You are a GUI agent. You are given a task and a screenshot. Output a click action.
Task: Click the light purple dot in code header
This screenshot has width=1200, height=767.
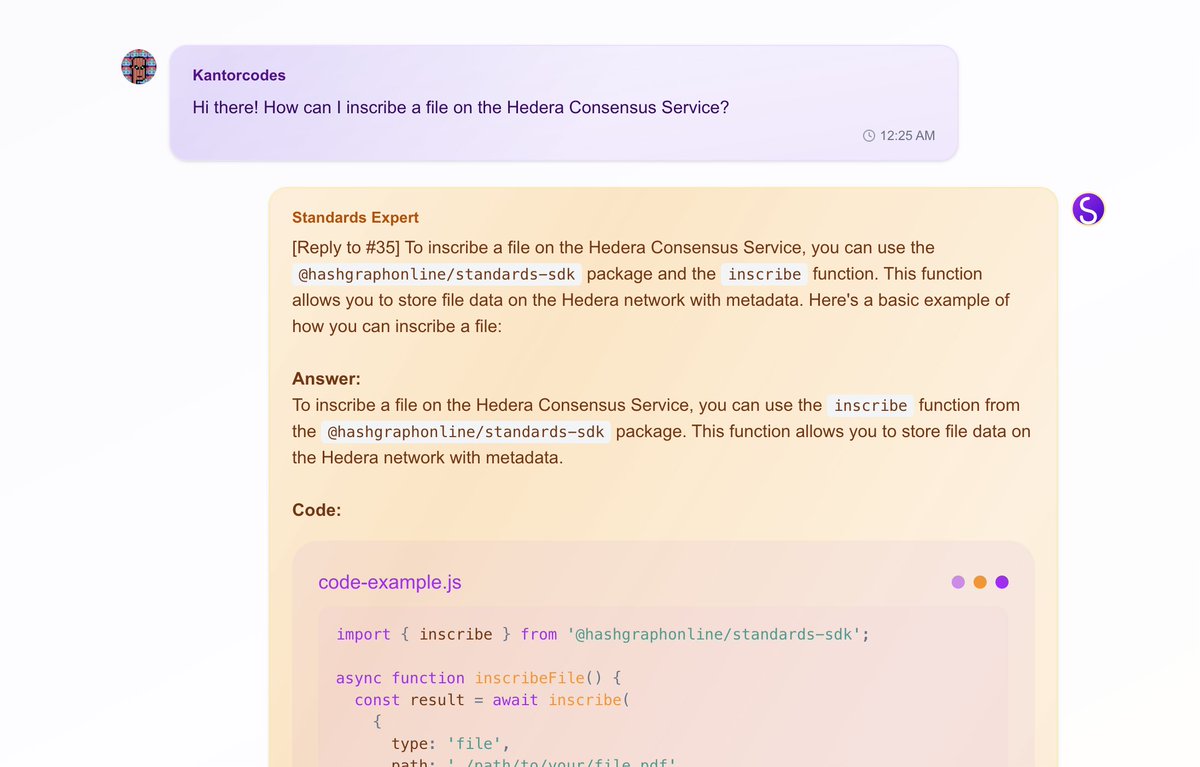coord(958,582)
